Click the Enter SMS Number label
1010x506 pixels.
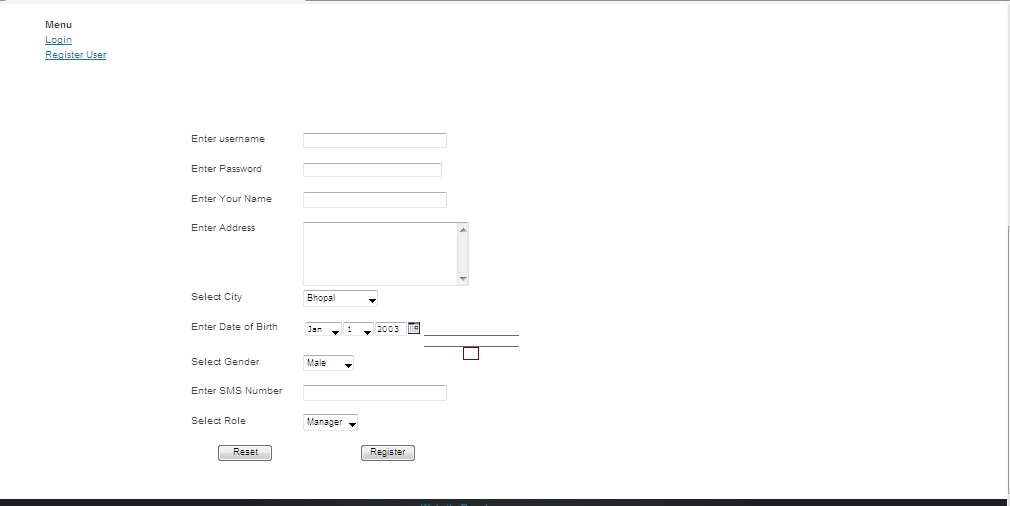point(236,391)
